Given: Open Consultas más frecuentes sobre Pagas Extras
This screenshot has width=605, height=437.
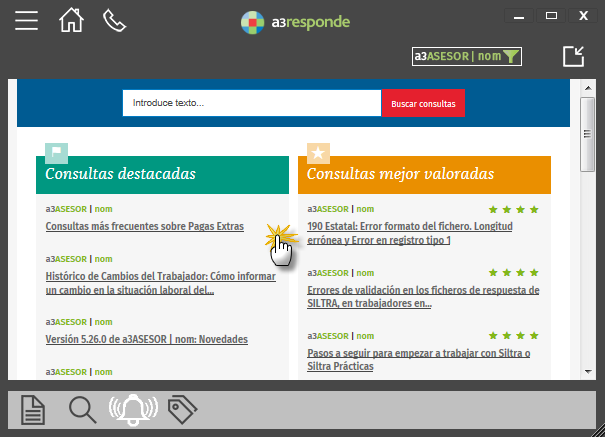Looking at the screenshot, I should 145,226.
